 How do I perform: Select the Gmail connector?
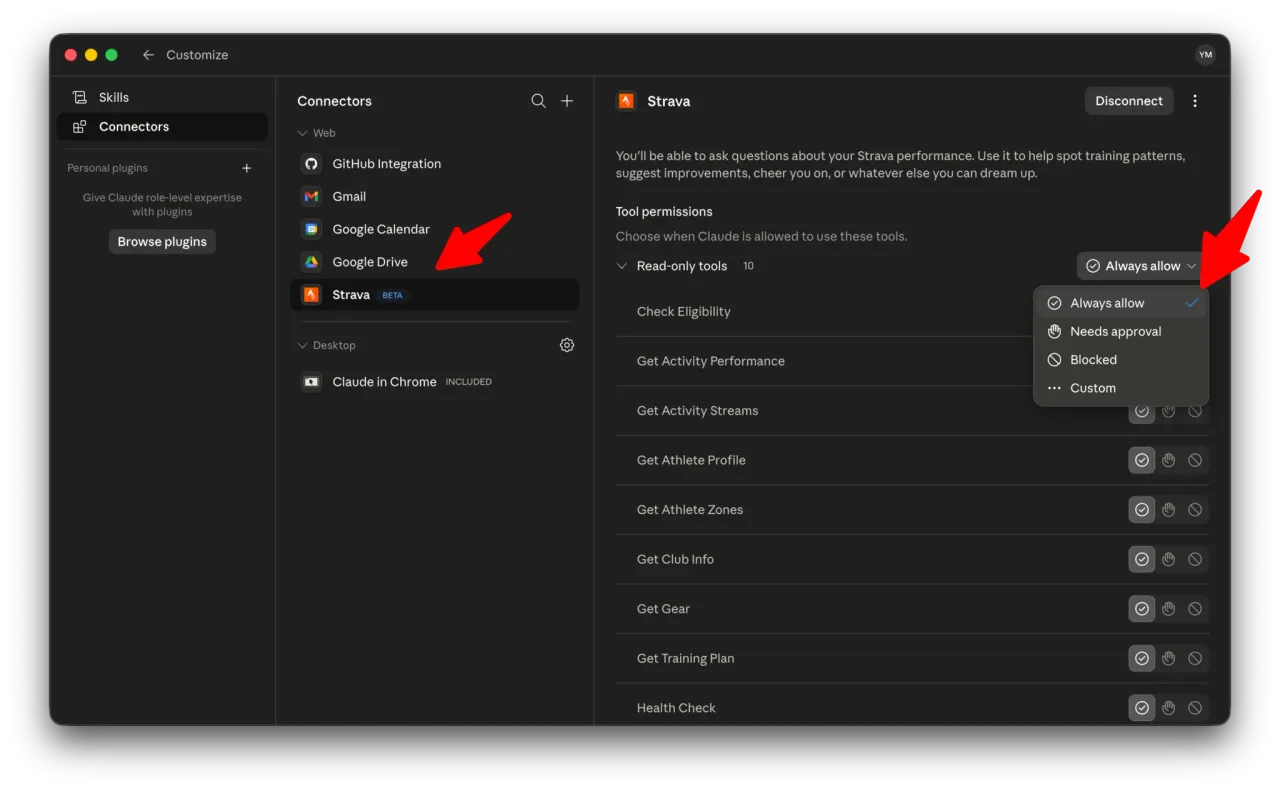pyautogui.click(x=435, y=197)
